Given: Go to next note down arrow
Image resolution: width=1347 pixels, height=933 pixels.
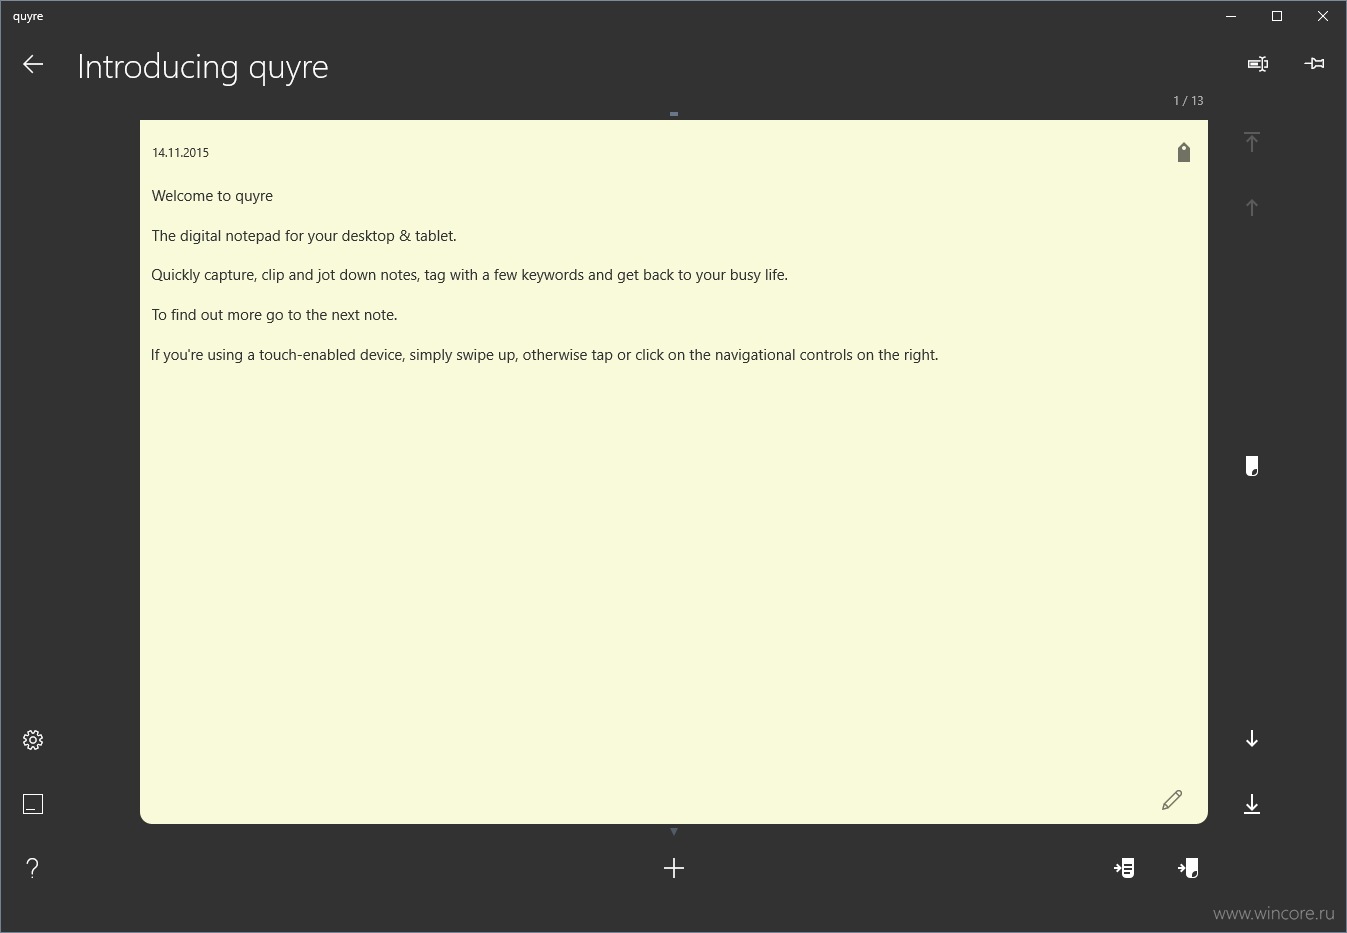Looking at the screenshot, I should (1252, 739).
